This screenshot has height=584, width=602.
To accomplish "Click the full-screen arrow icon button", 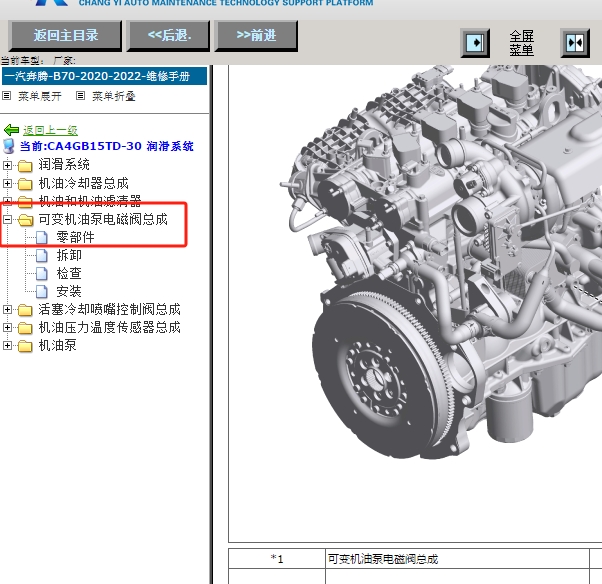I will 475,43.
